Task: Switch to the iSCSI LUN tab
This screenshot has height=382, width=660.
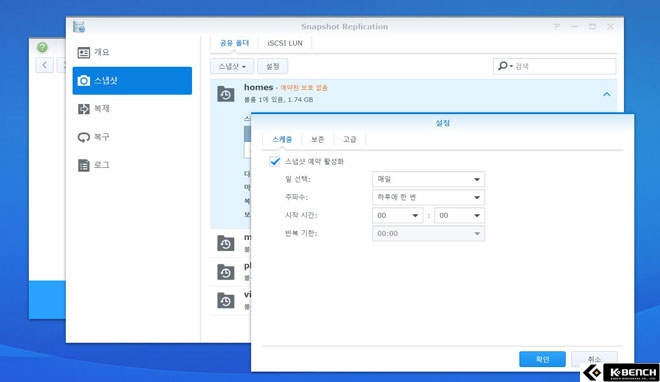Action: coord(285,43)
